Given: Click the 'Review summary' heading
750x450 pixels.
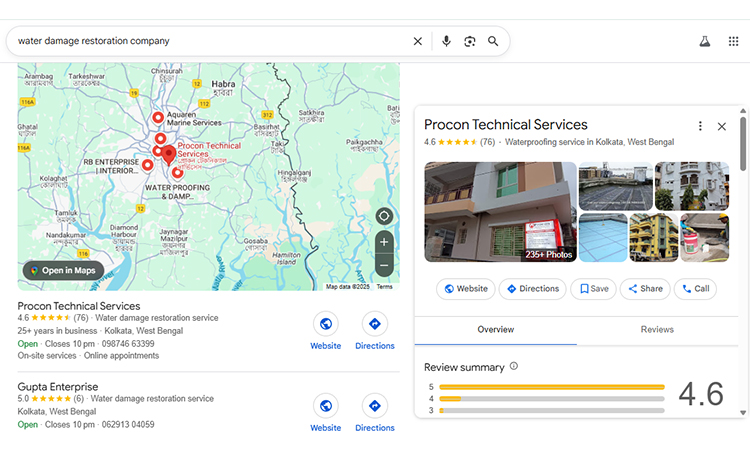Looking at the screenshot, I should [464, 367].
